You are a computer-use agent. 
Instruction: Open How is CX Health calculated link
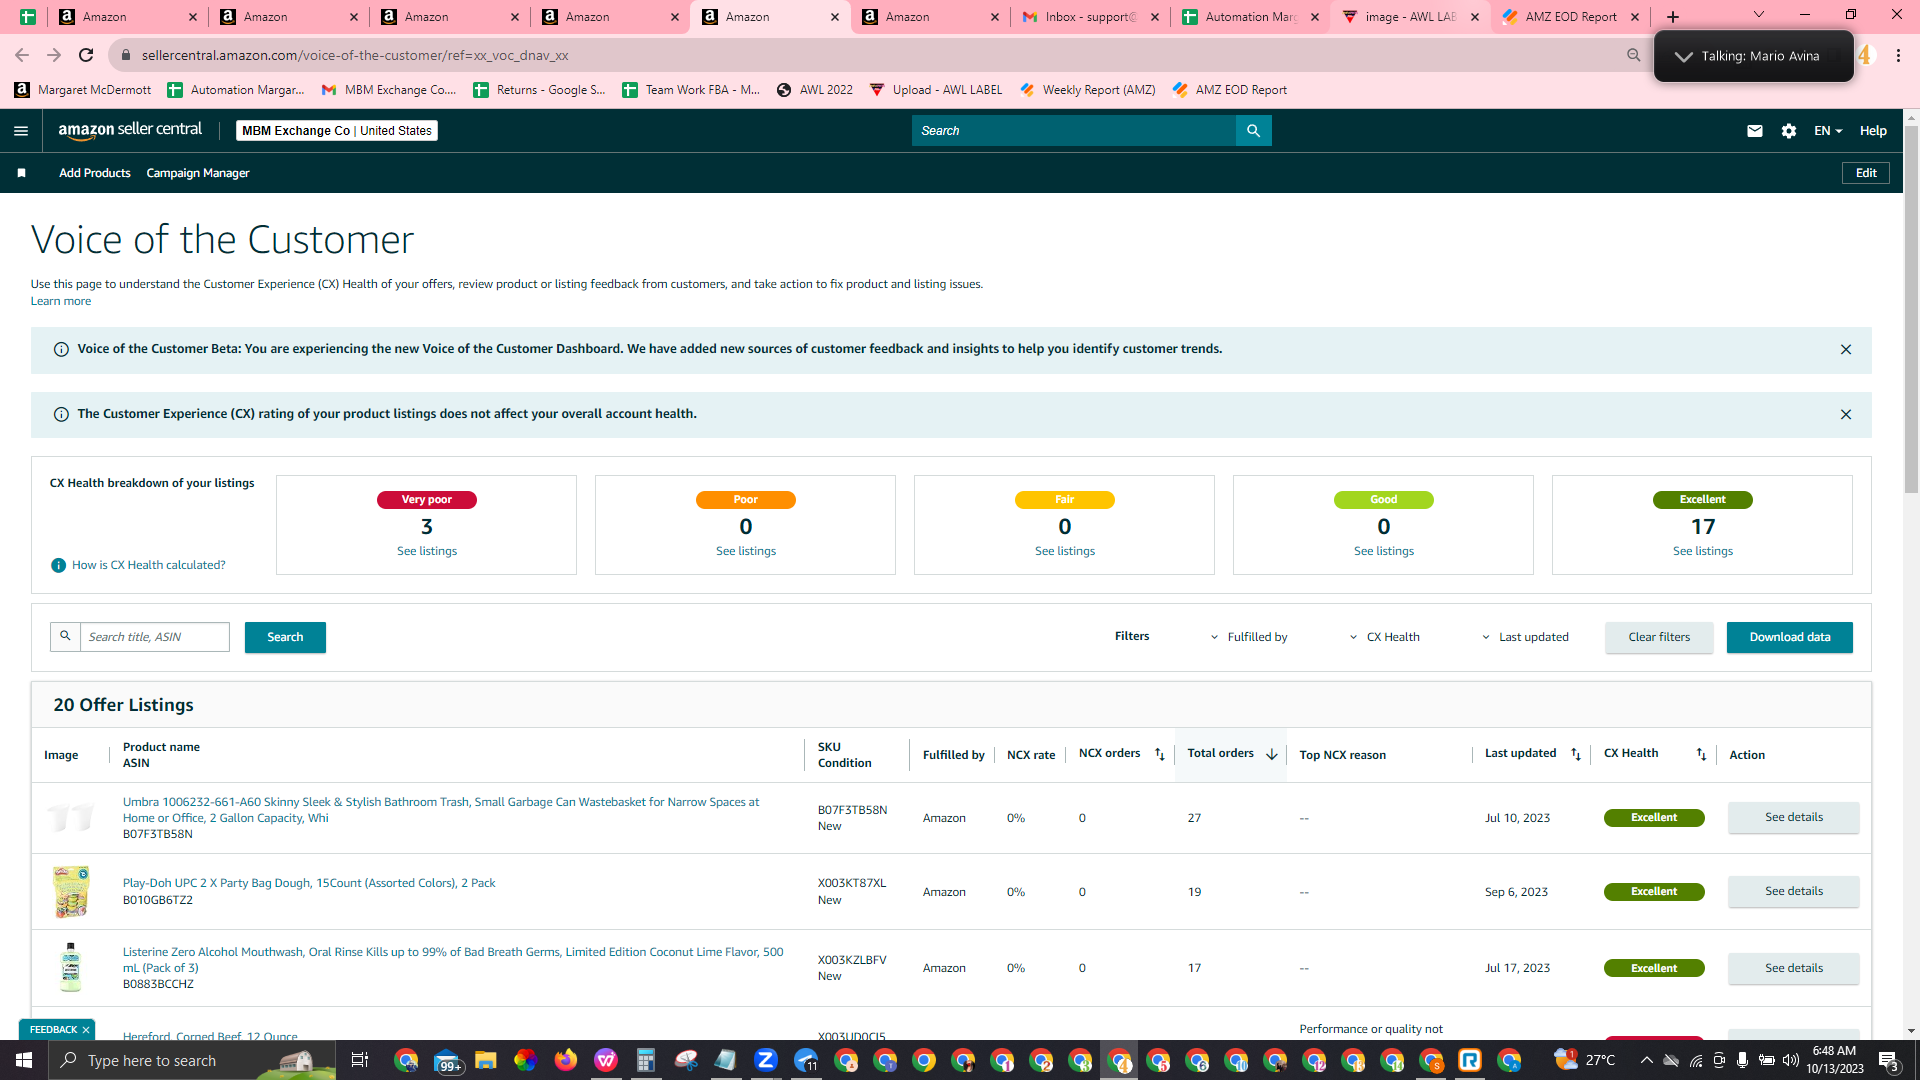coord(149,565)
